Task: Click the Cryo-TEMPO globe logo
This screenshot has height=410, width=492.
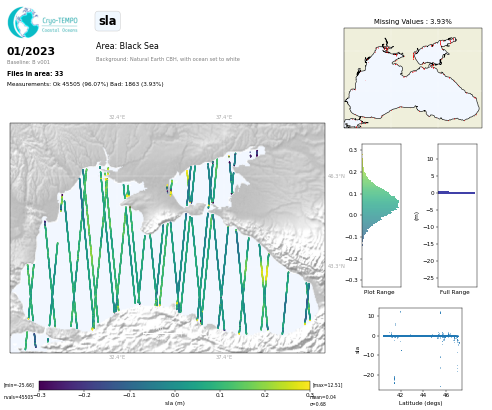Action: pos(23,22)
